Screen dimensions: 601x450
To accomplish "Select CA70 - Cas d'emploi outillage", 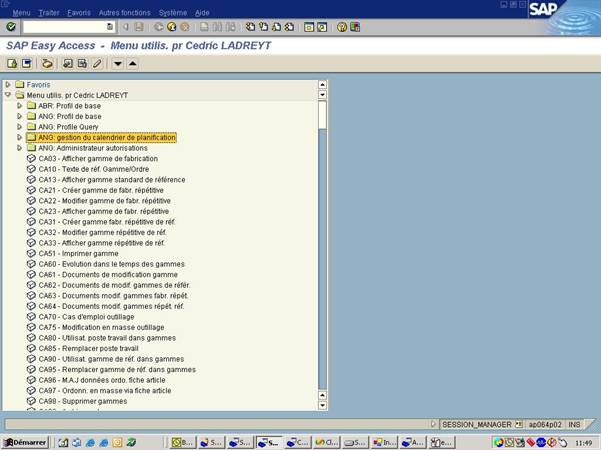I will coord(86,317).
